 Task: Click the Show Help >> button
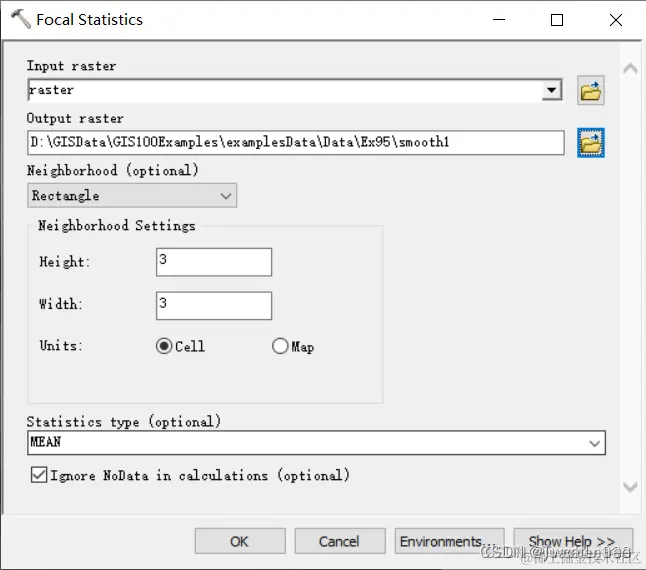[x=573, y=541]
